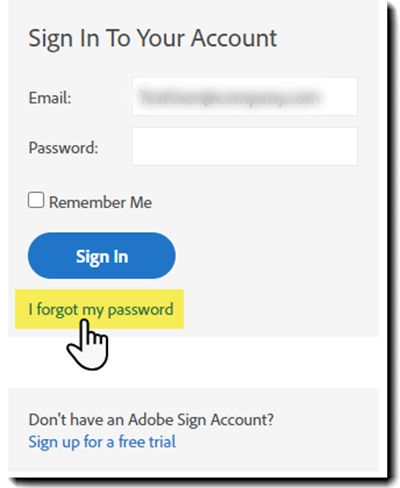Click the 'Remember Me' label text

(100, 202)
